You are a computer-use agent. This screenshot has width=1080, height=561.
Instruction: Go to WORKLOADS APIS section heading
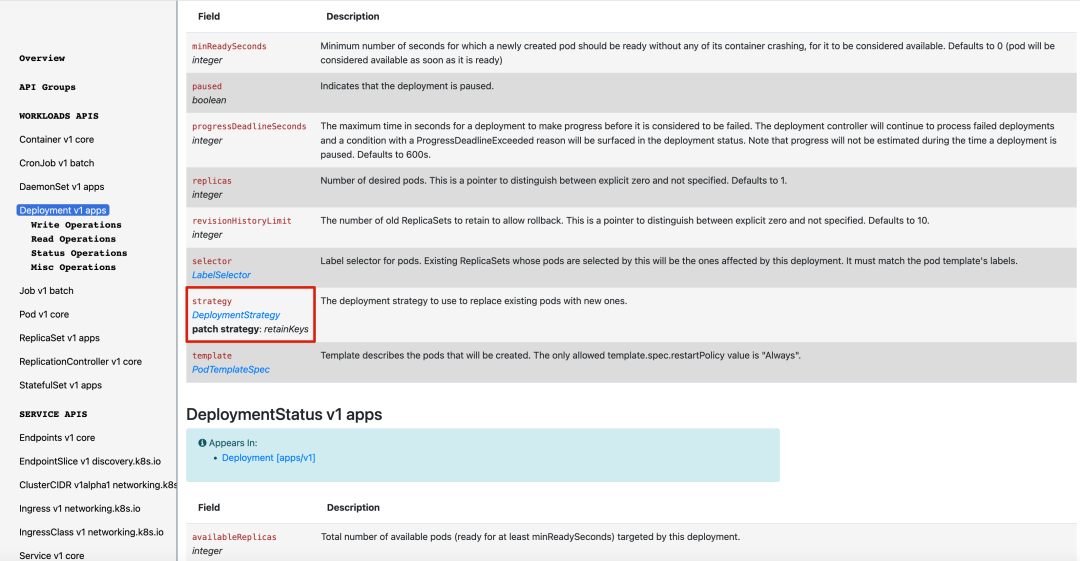tap(59, 116)
